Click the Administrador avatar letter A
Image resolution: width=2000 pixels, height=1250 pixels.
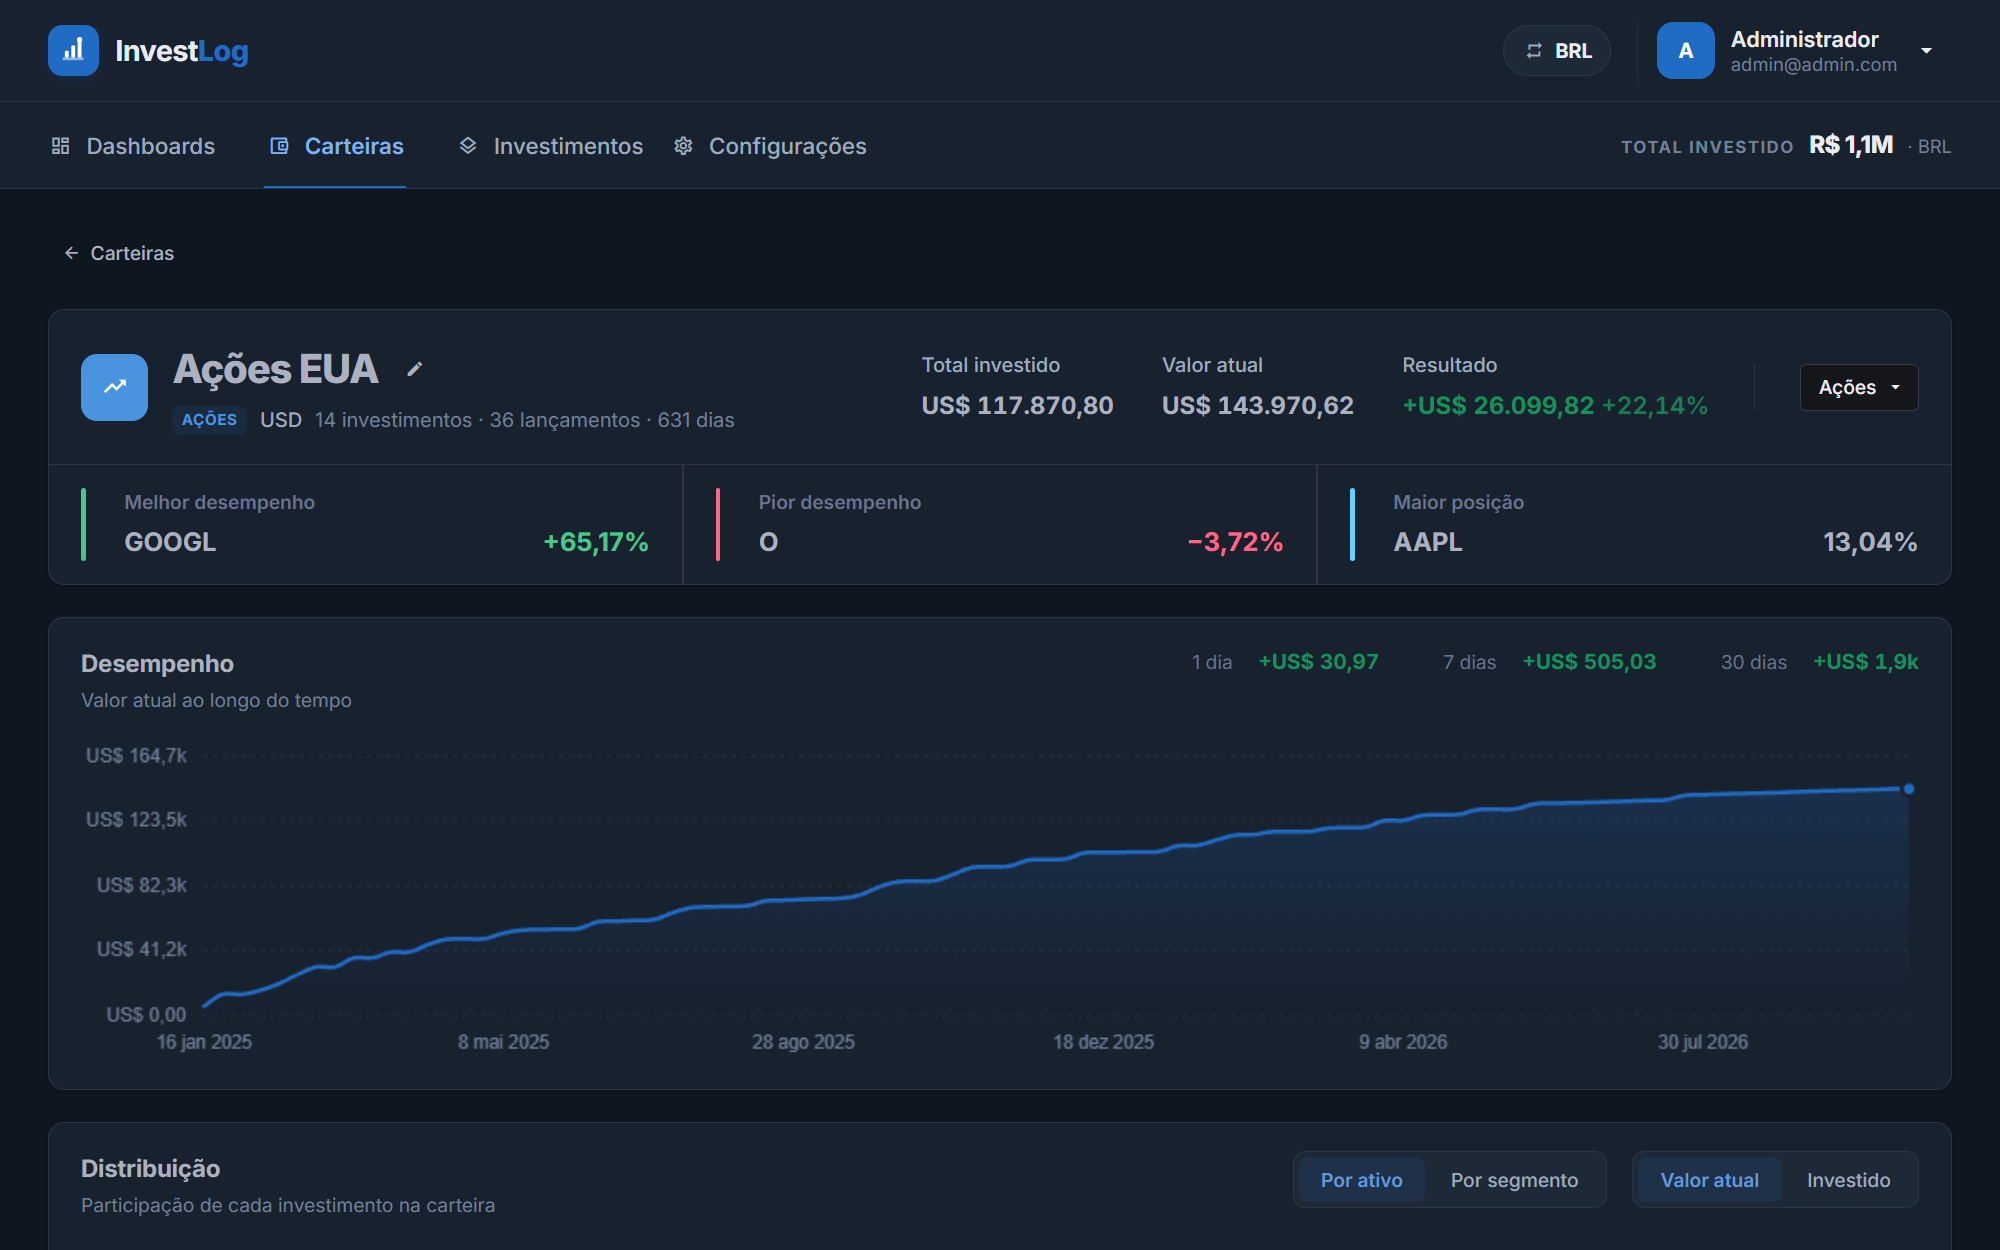1686,51
